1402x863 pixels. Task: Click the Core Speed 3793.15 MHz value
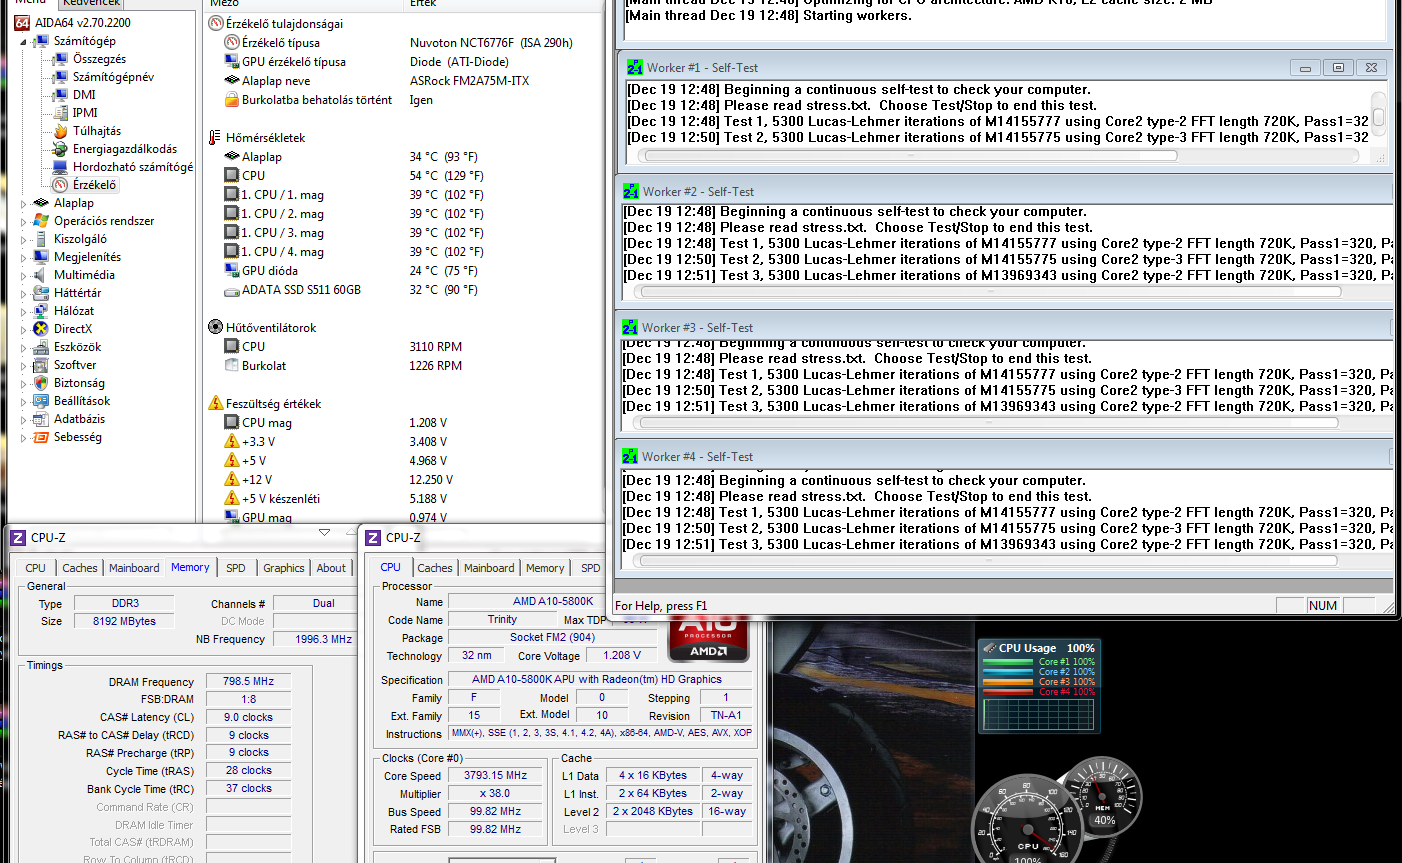click(x=495, y=776)
